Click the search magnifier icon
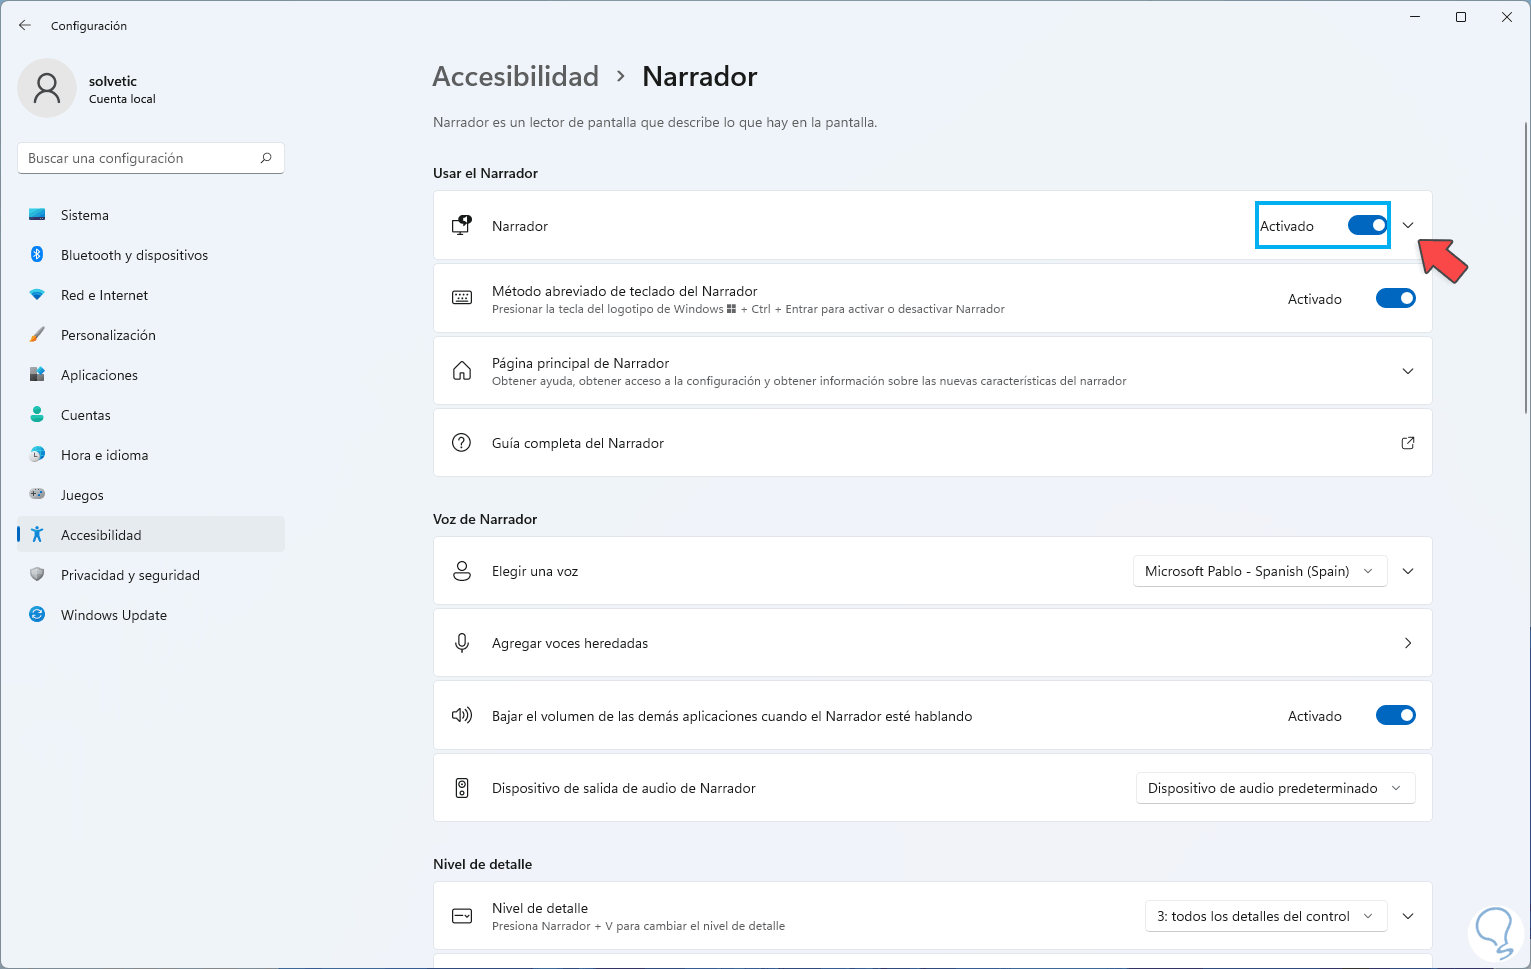Screen dimensions: 1531x969 point(266,158)
